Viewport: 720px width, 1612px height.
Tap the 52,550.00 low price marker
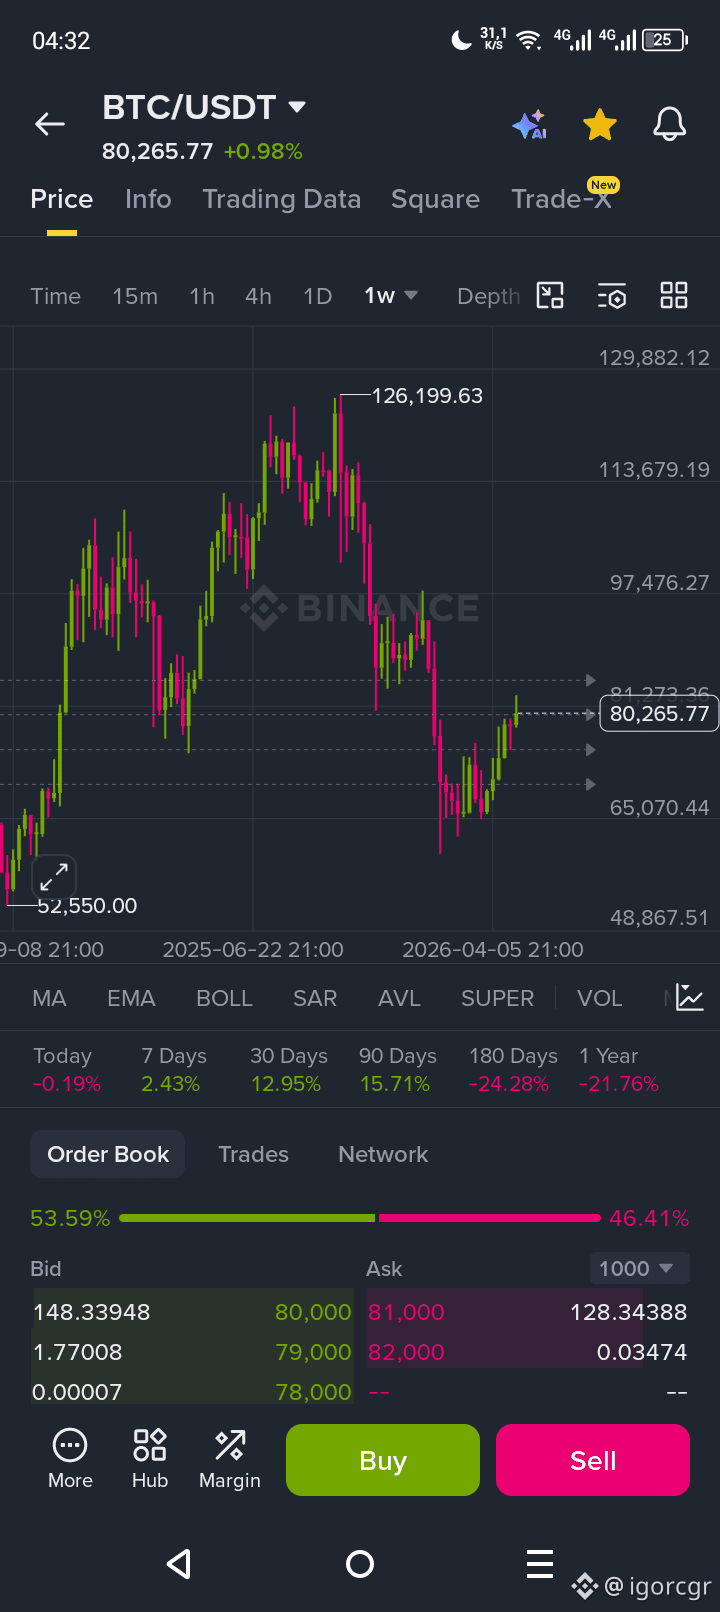click(87, 906)
